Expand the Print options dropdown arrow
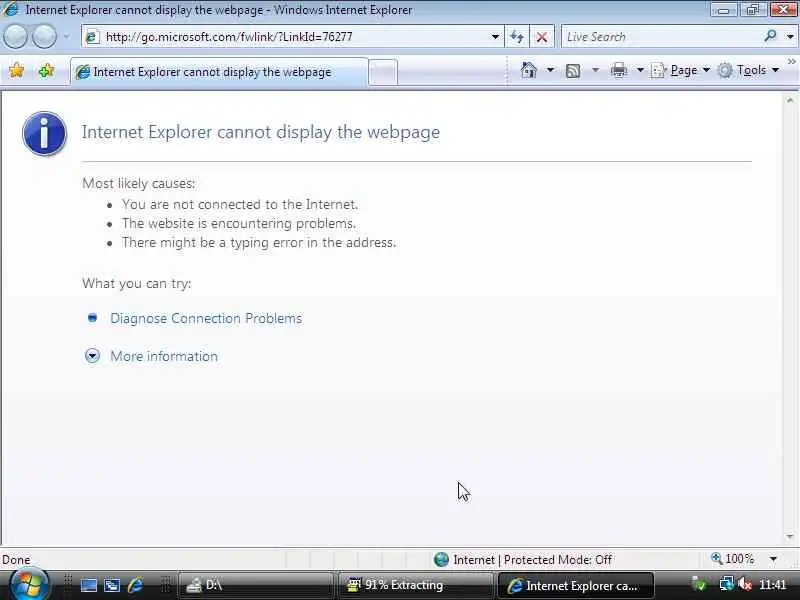Screen dimensions: 800x600 (x=640, y=70)
